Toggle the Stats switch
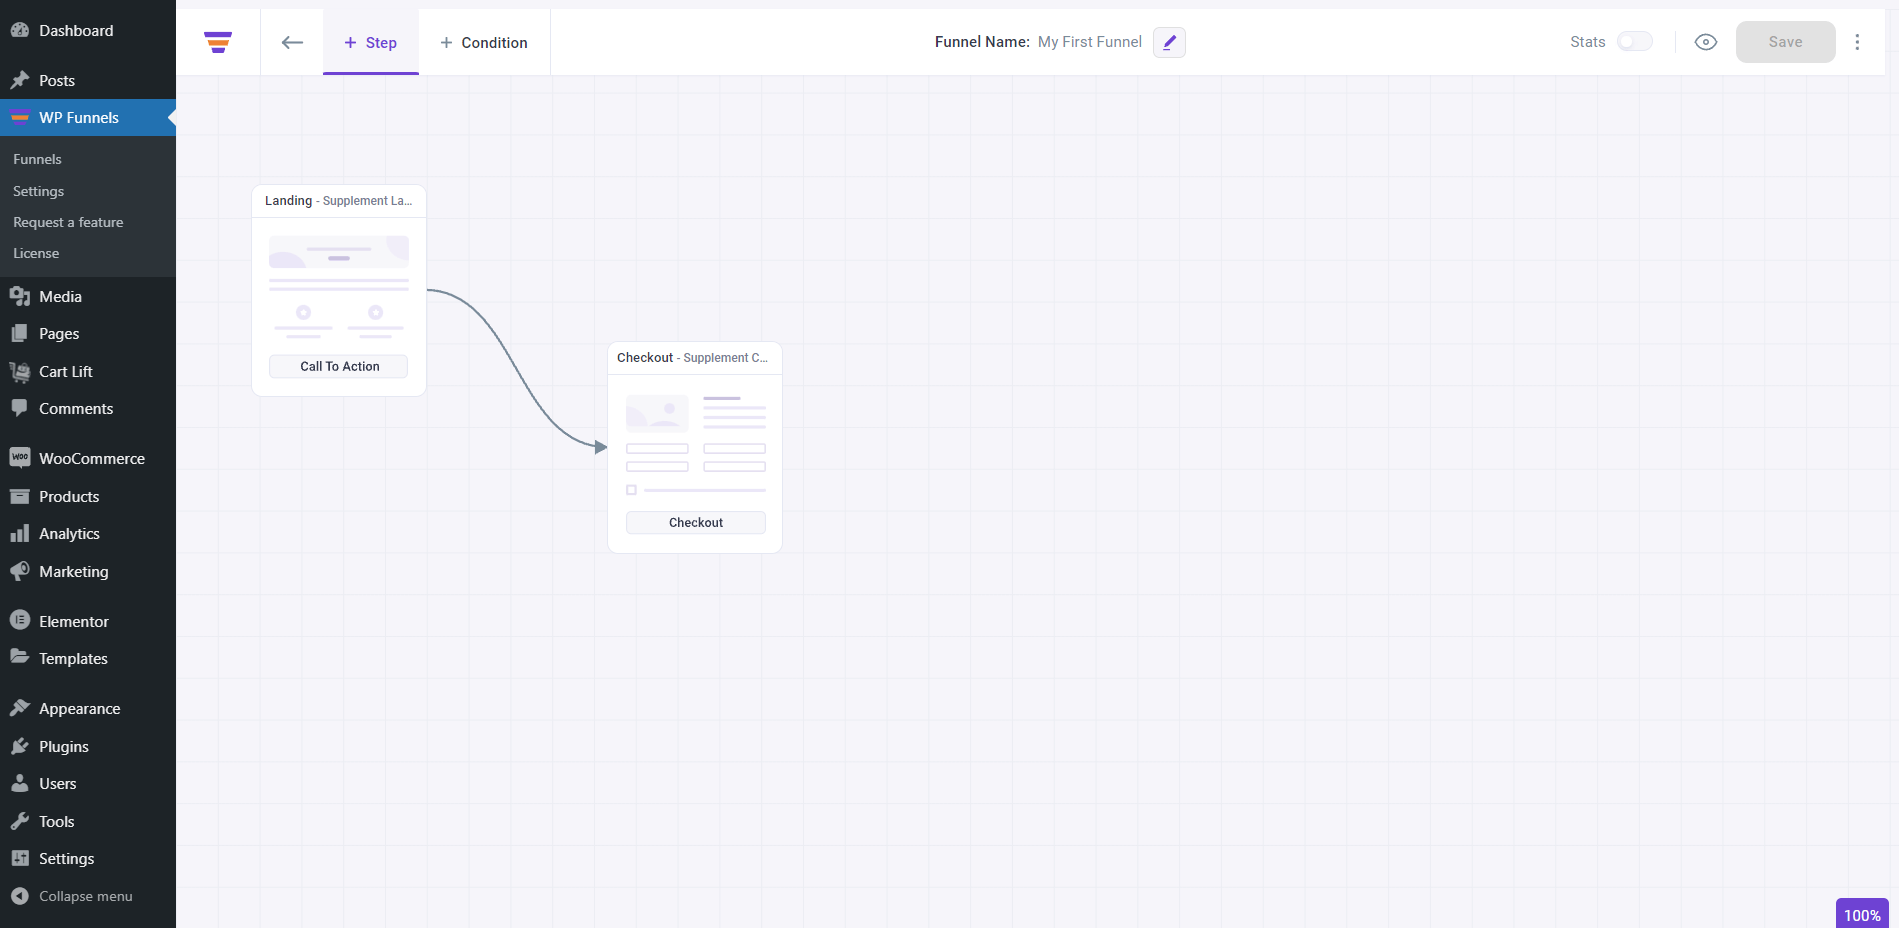Image resolution: width=1899 pixels, height=928 pixels. pos(1635,41)
